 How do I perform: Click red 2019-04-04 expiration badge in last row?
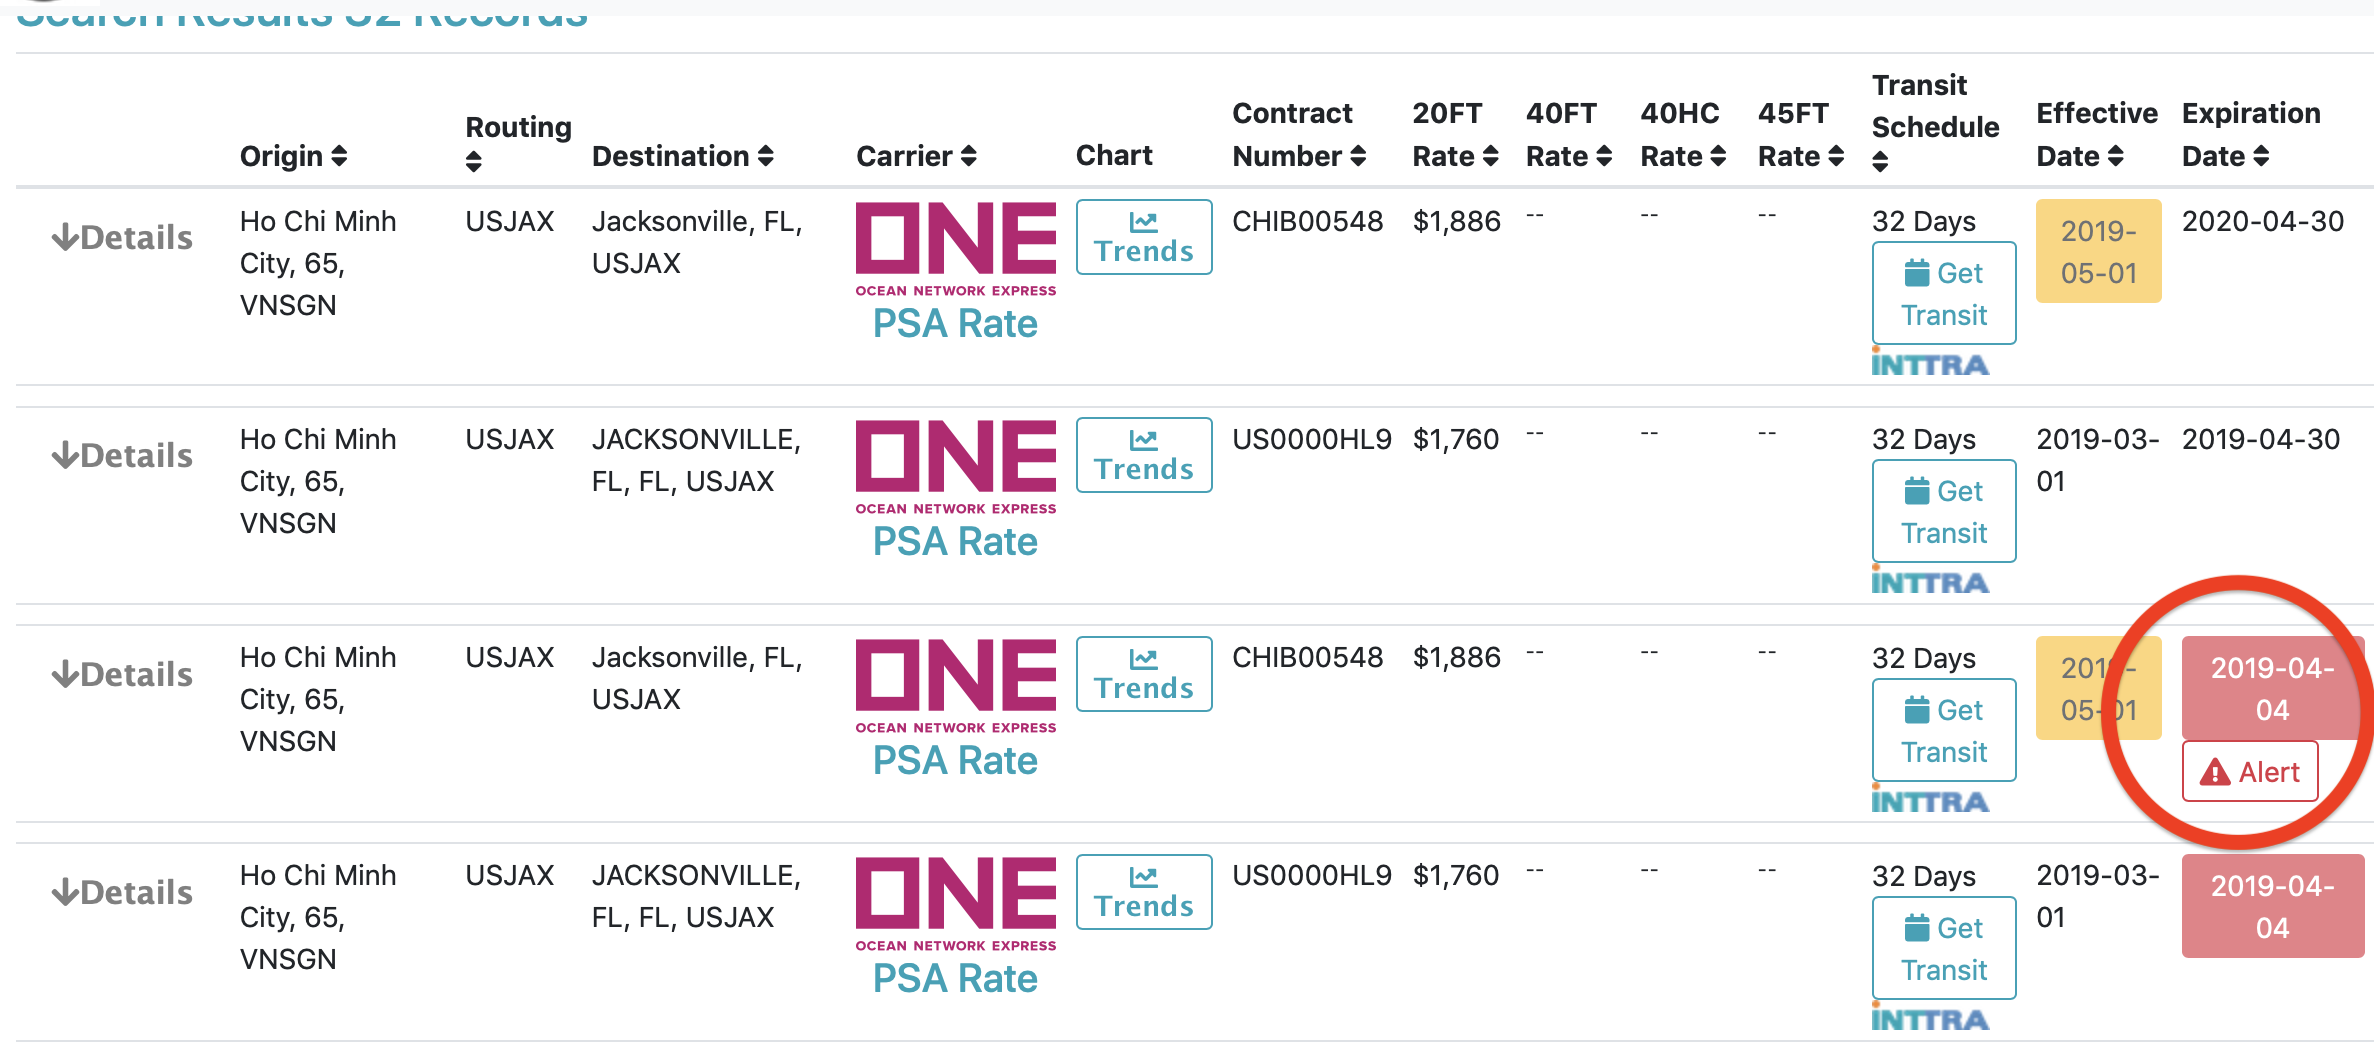click(2272, 906)
